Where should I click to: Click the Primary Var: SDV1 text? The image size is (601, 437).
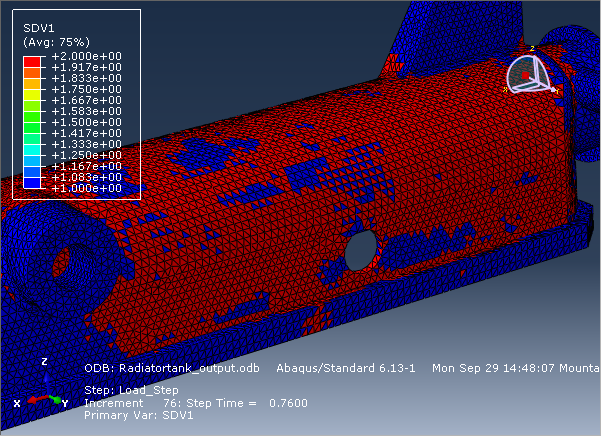(x=139, y=416)
